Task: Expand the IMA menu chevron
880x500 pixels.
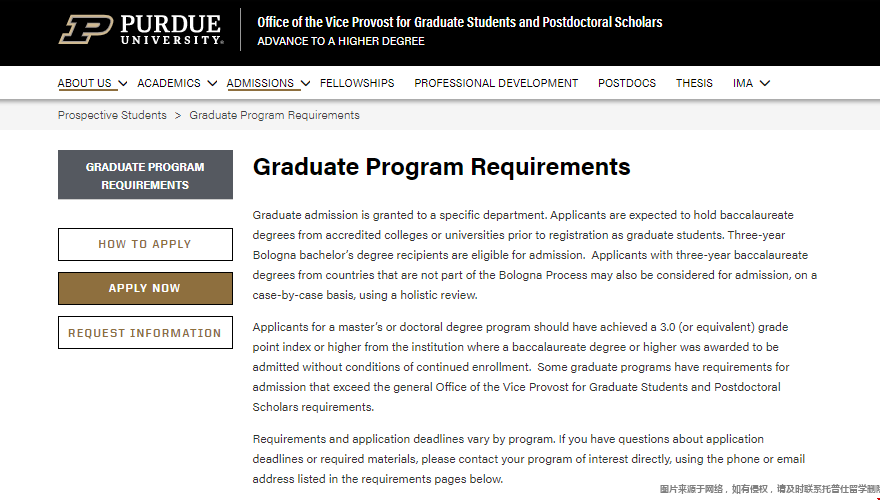Action: click(764, 84)
